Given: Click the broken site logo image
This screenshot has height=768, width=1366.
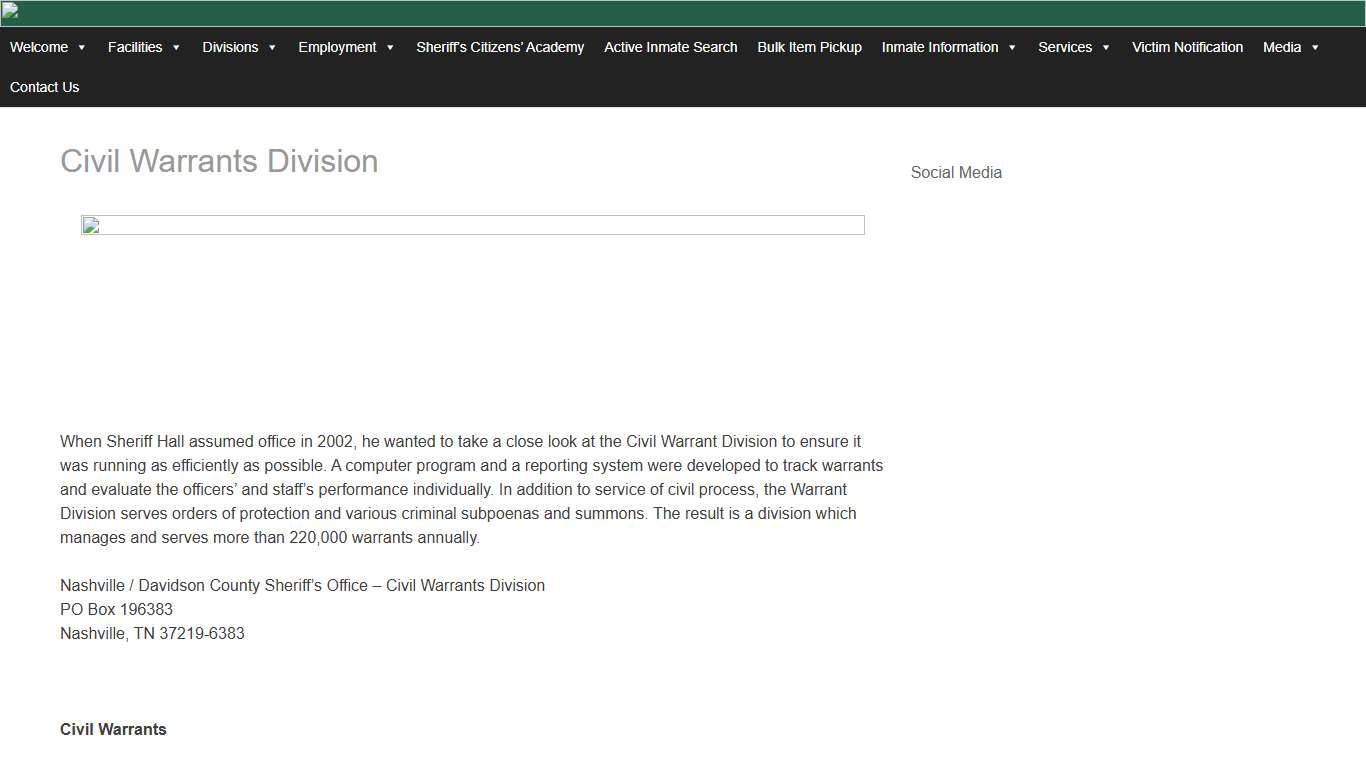Looking at the screenshot, I should click(13, 10).
